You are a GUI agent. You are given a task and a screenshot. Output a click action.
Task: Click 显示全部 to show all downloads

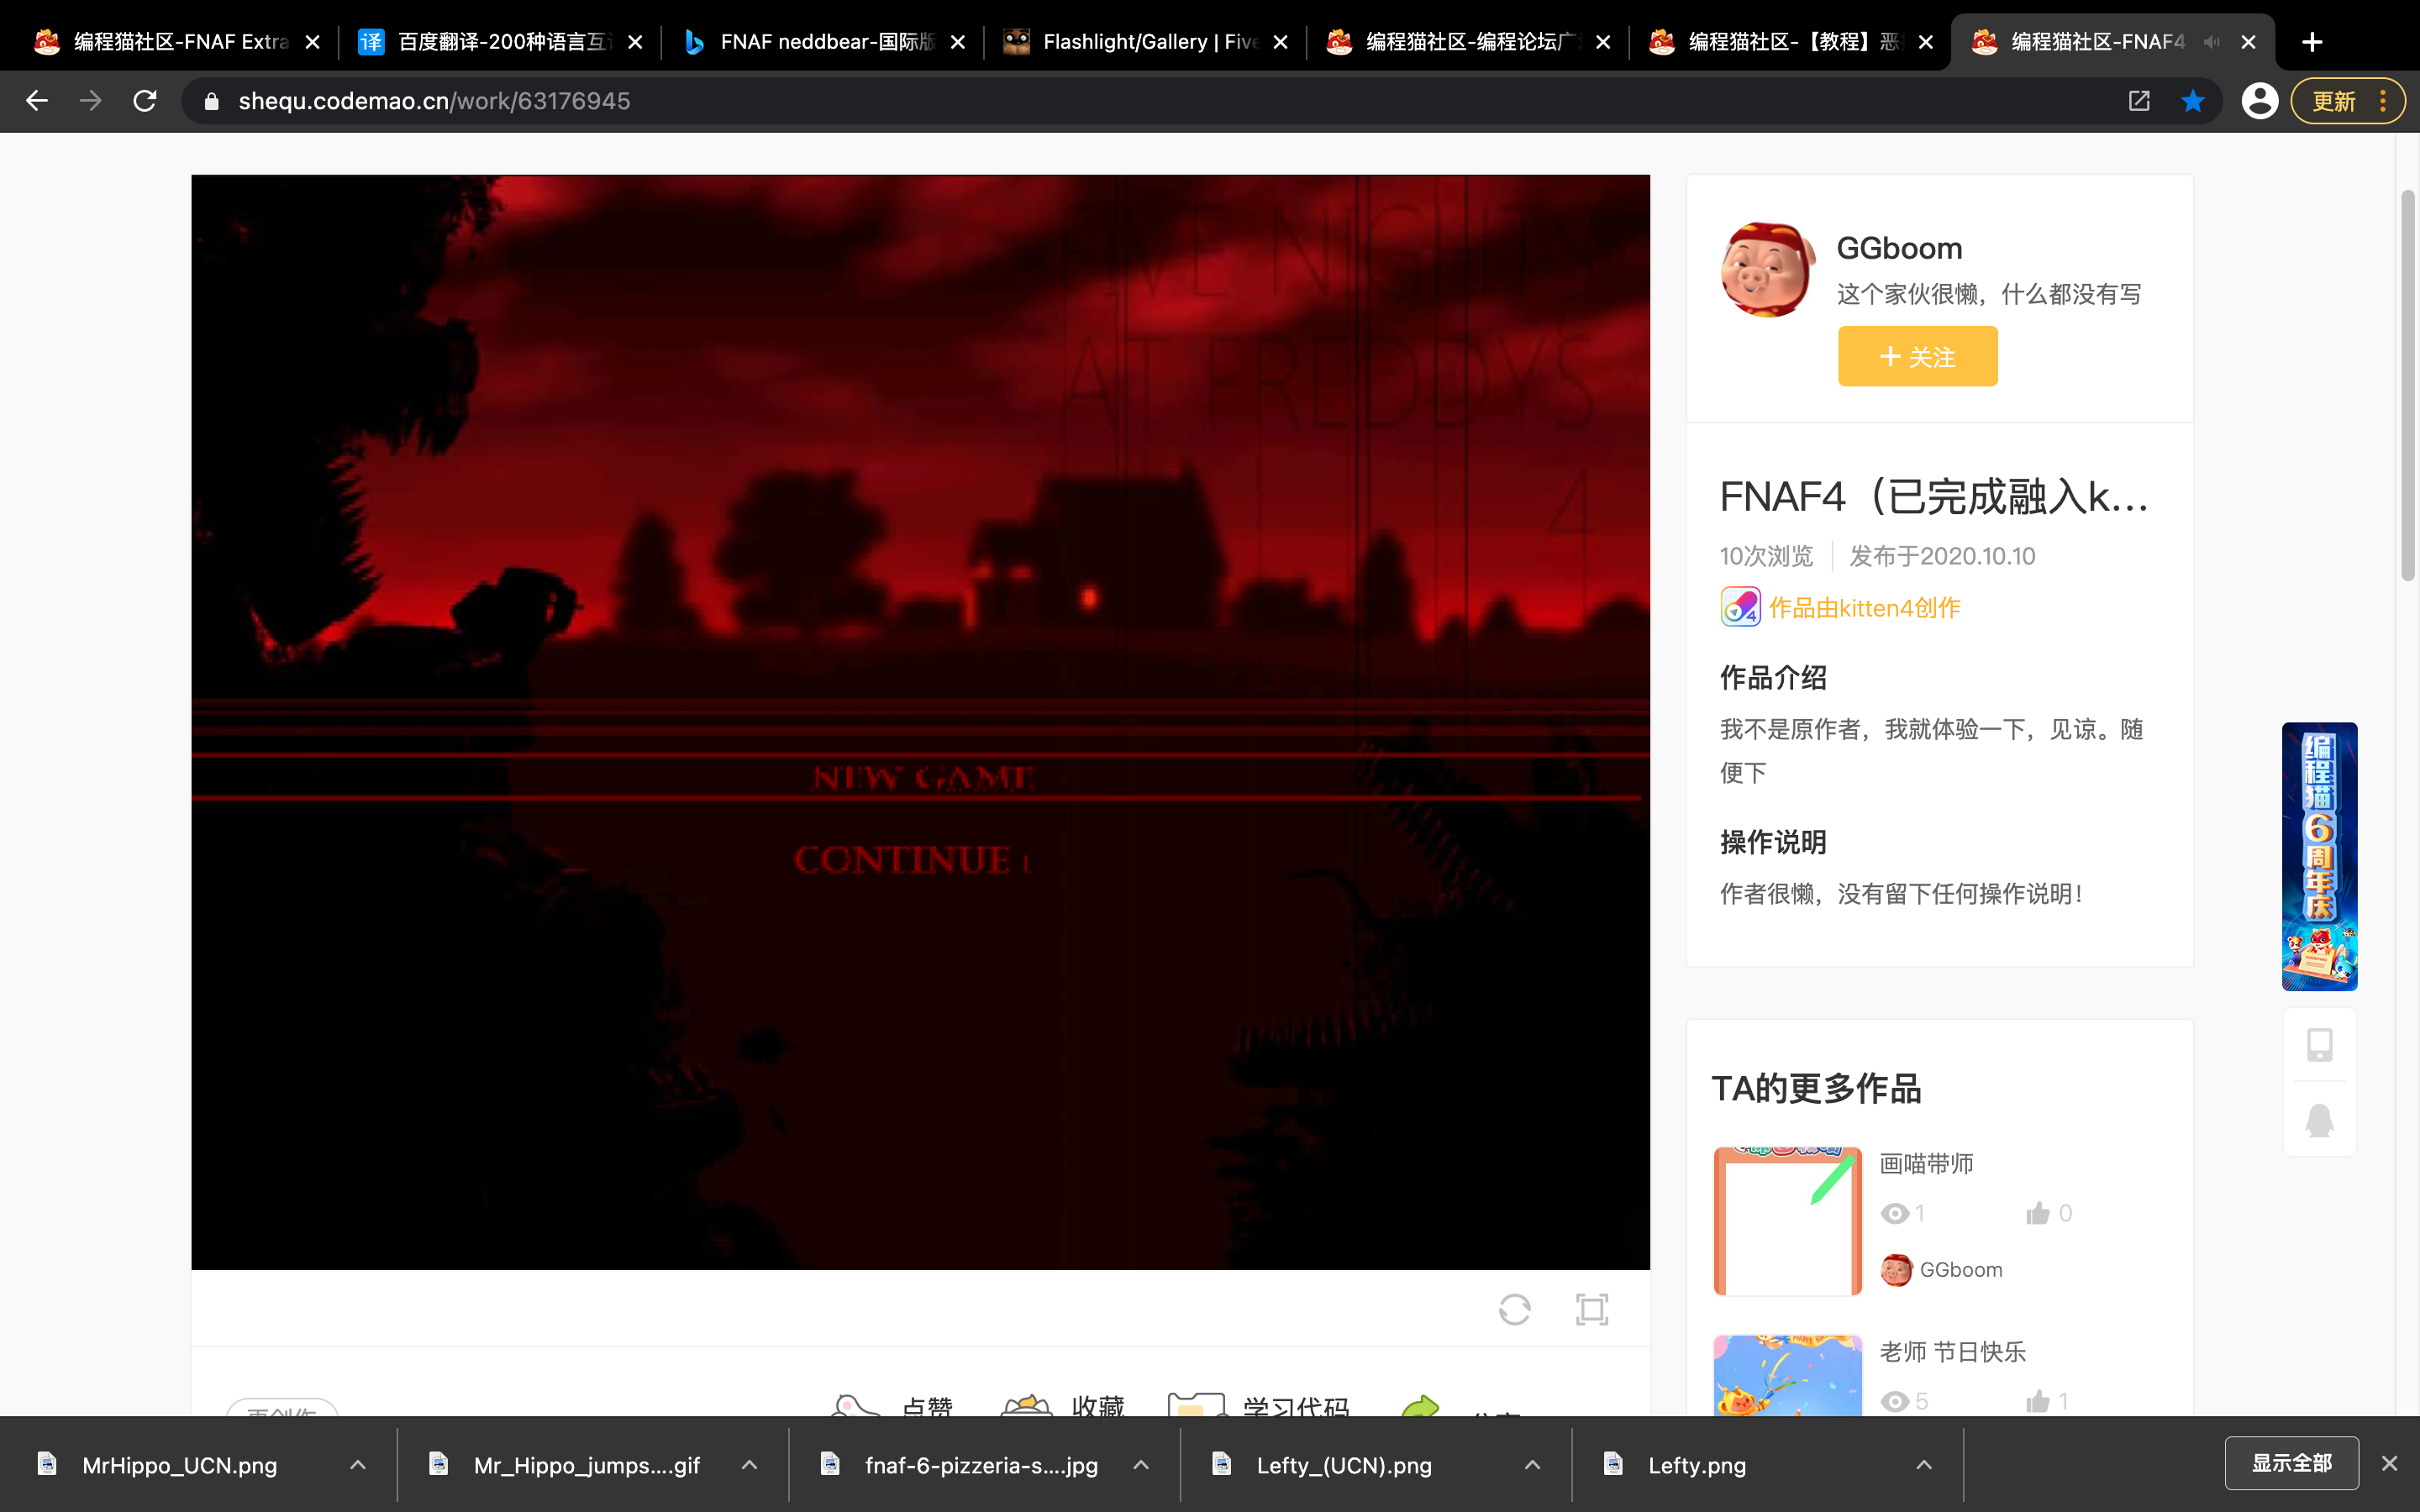tap(2291, 1463)
